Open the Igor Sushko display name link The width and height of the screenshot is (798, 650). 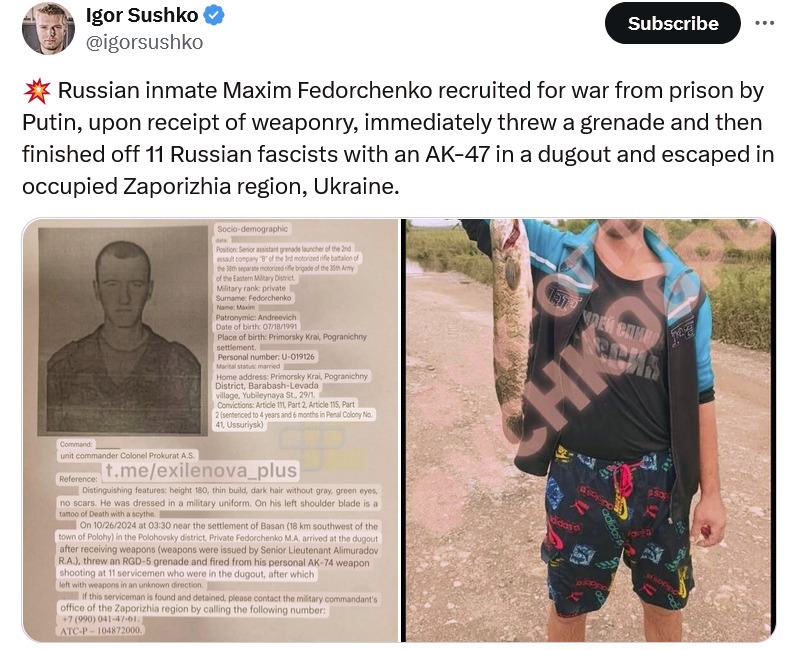coord(142,15)
